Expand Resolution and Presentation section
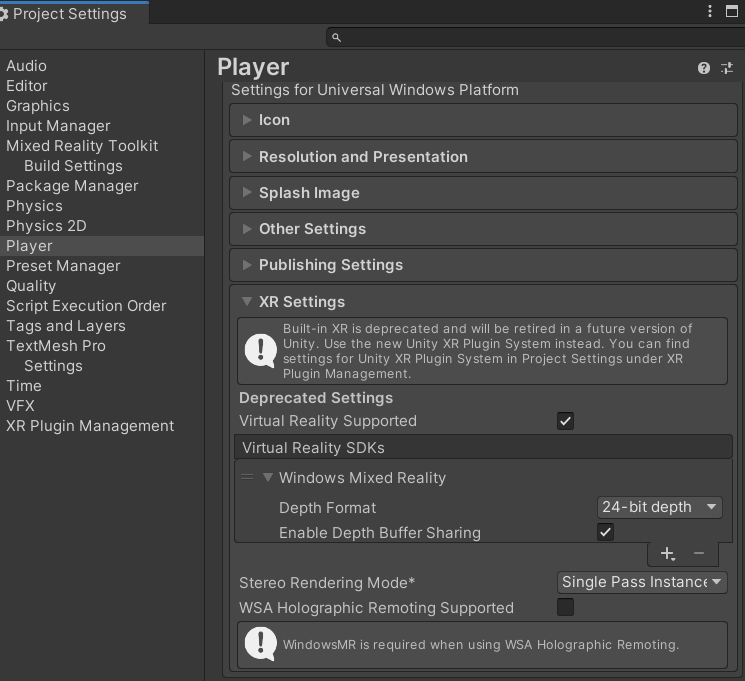This screenshot has height=681, width=745. click(x=483, y=156)
